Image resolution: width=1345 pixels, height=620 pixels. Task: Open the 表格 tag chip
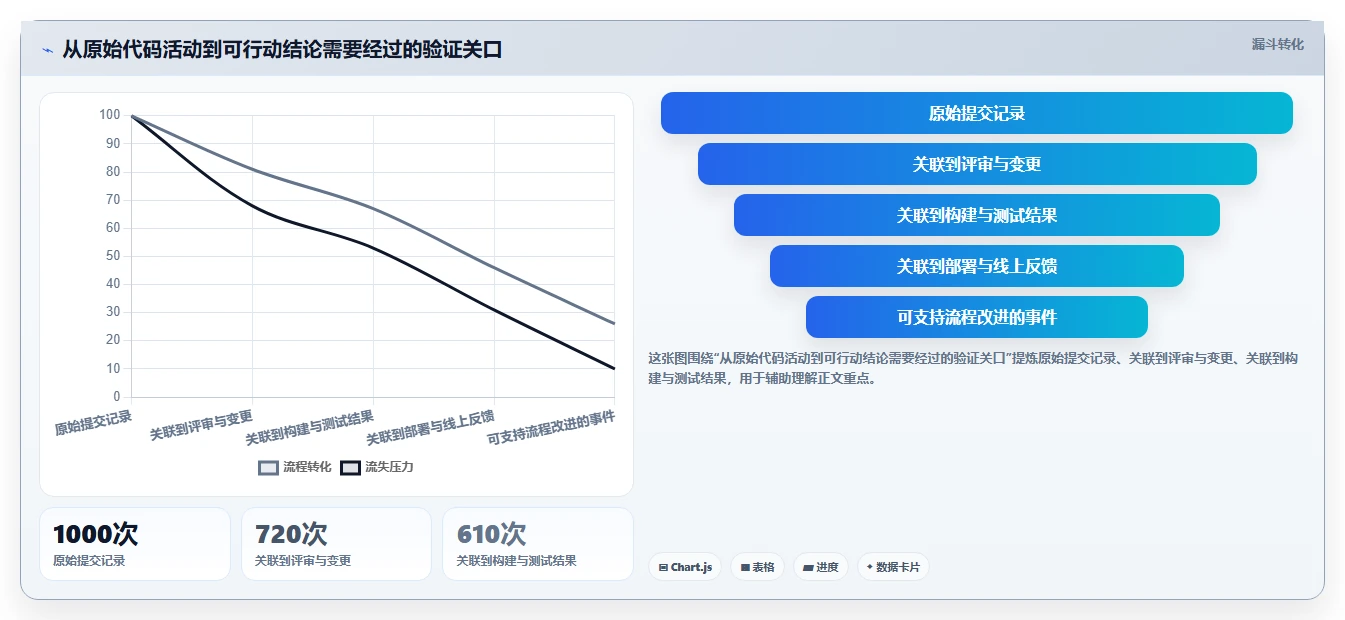coord(757,567)
